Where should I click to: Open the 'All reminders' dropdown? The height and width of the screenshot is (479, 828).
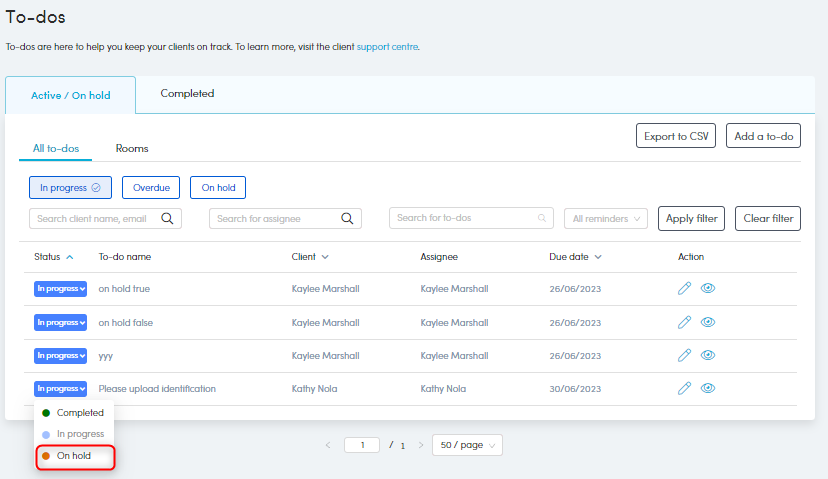[x=606, y=218]
